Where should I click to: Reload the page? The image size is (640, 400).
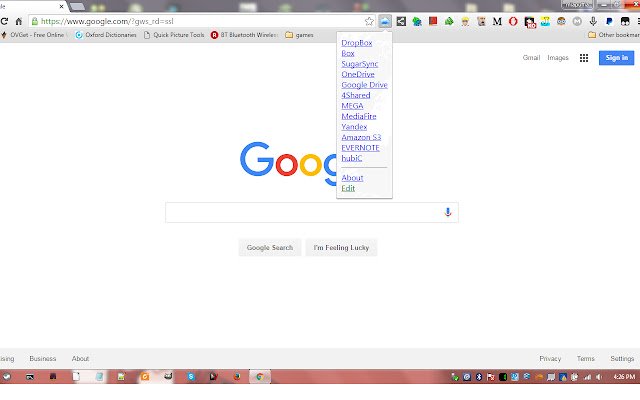pos(4,21)
